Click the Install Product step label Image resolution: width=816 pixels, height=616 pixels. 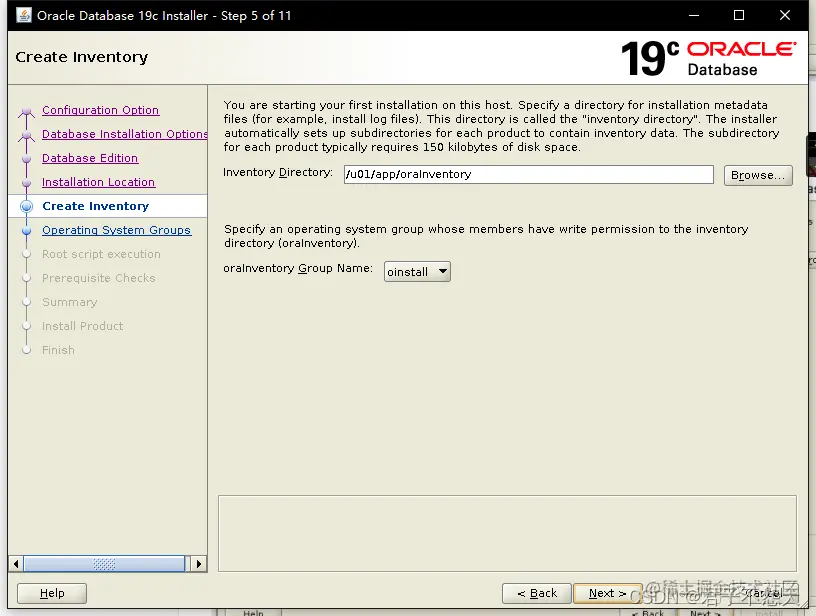pyautogui.click(x=82, y=326)
